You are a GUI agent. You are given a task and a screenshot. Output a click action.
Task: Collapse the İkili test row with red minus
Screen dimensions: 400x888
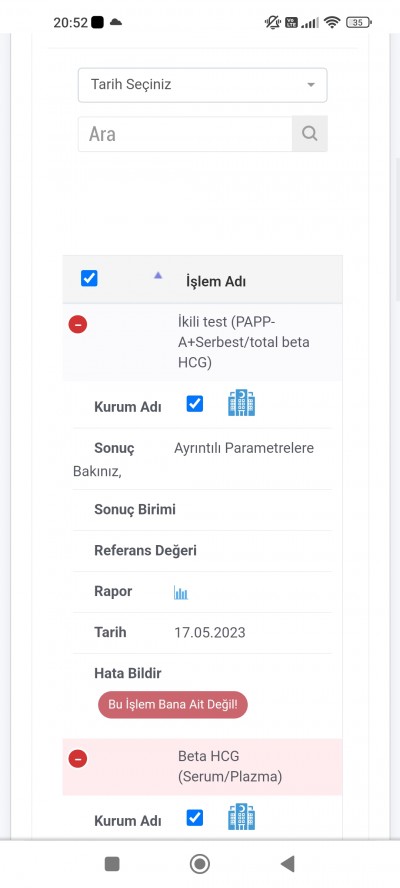pos(78,325)
